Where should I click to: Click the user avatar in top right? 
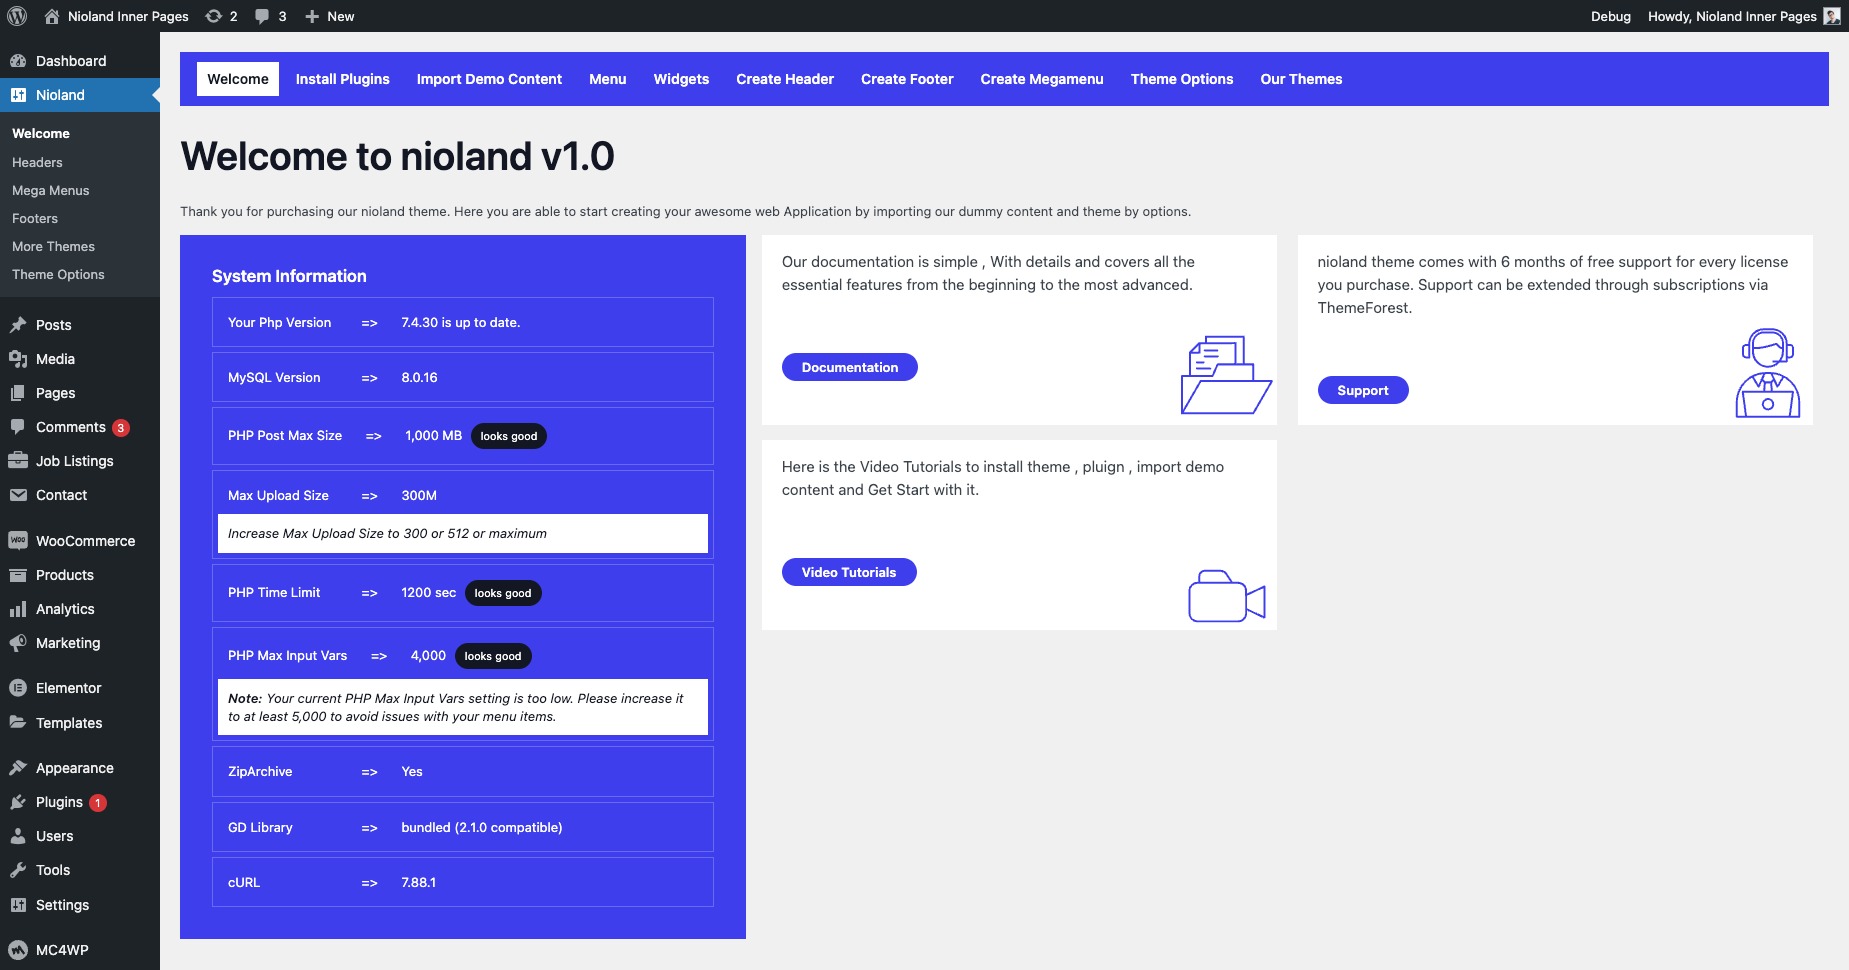pyautogui.click(x=1832, y=16)
